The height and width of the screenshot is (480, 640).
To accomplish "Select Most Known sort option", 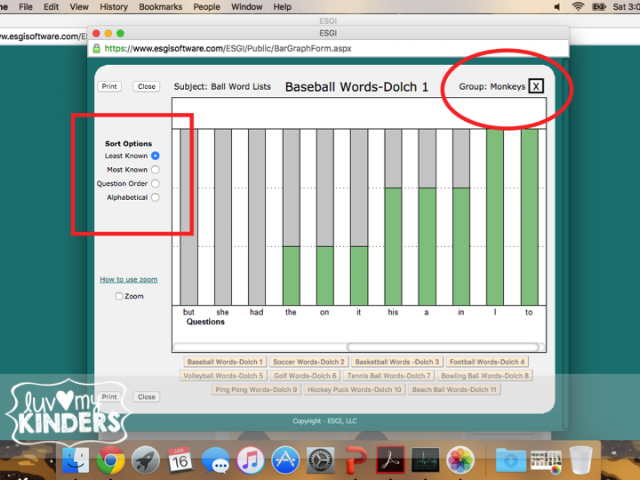I will click(155, 169).
